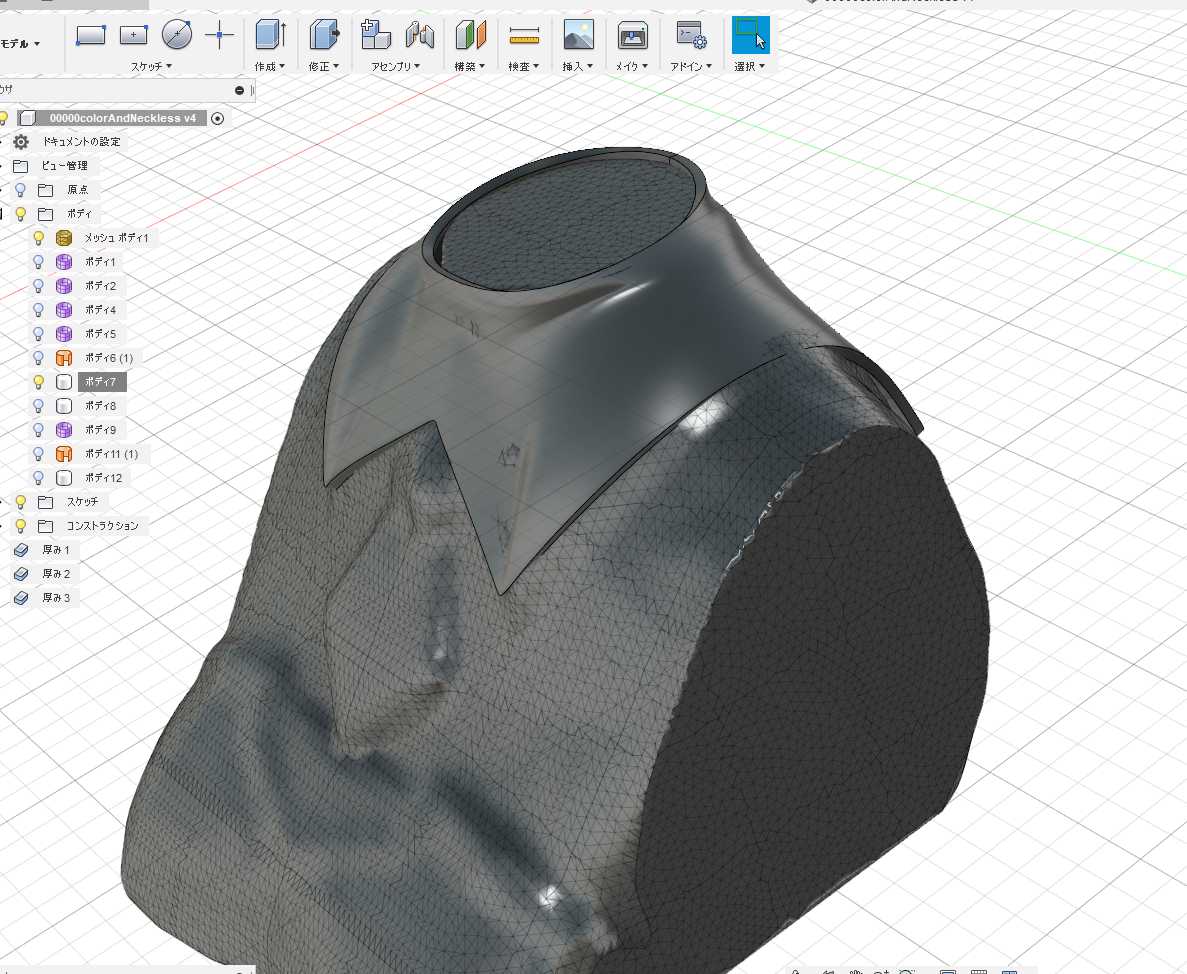Open the 修正 dropdown menu

point(323,67)
